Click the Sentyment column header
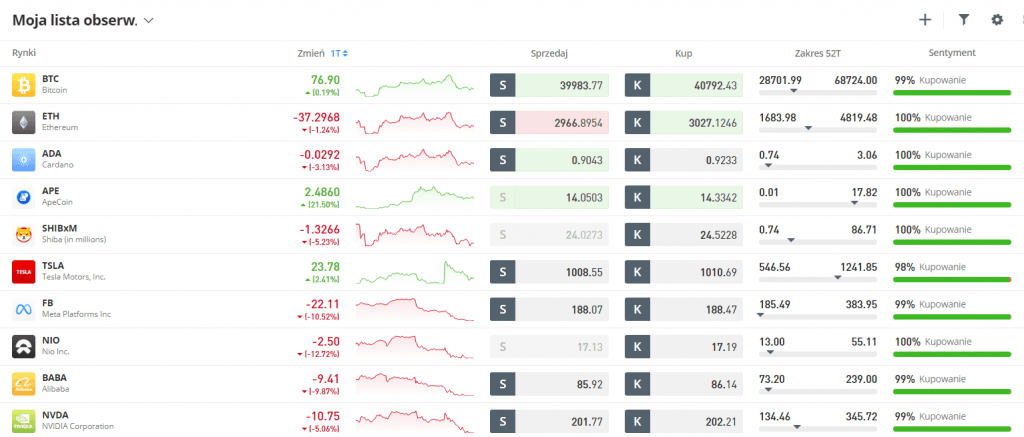Image resolution: width=1024 pixels, height=437 pixels. [952, 53]
